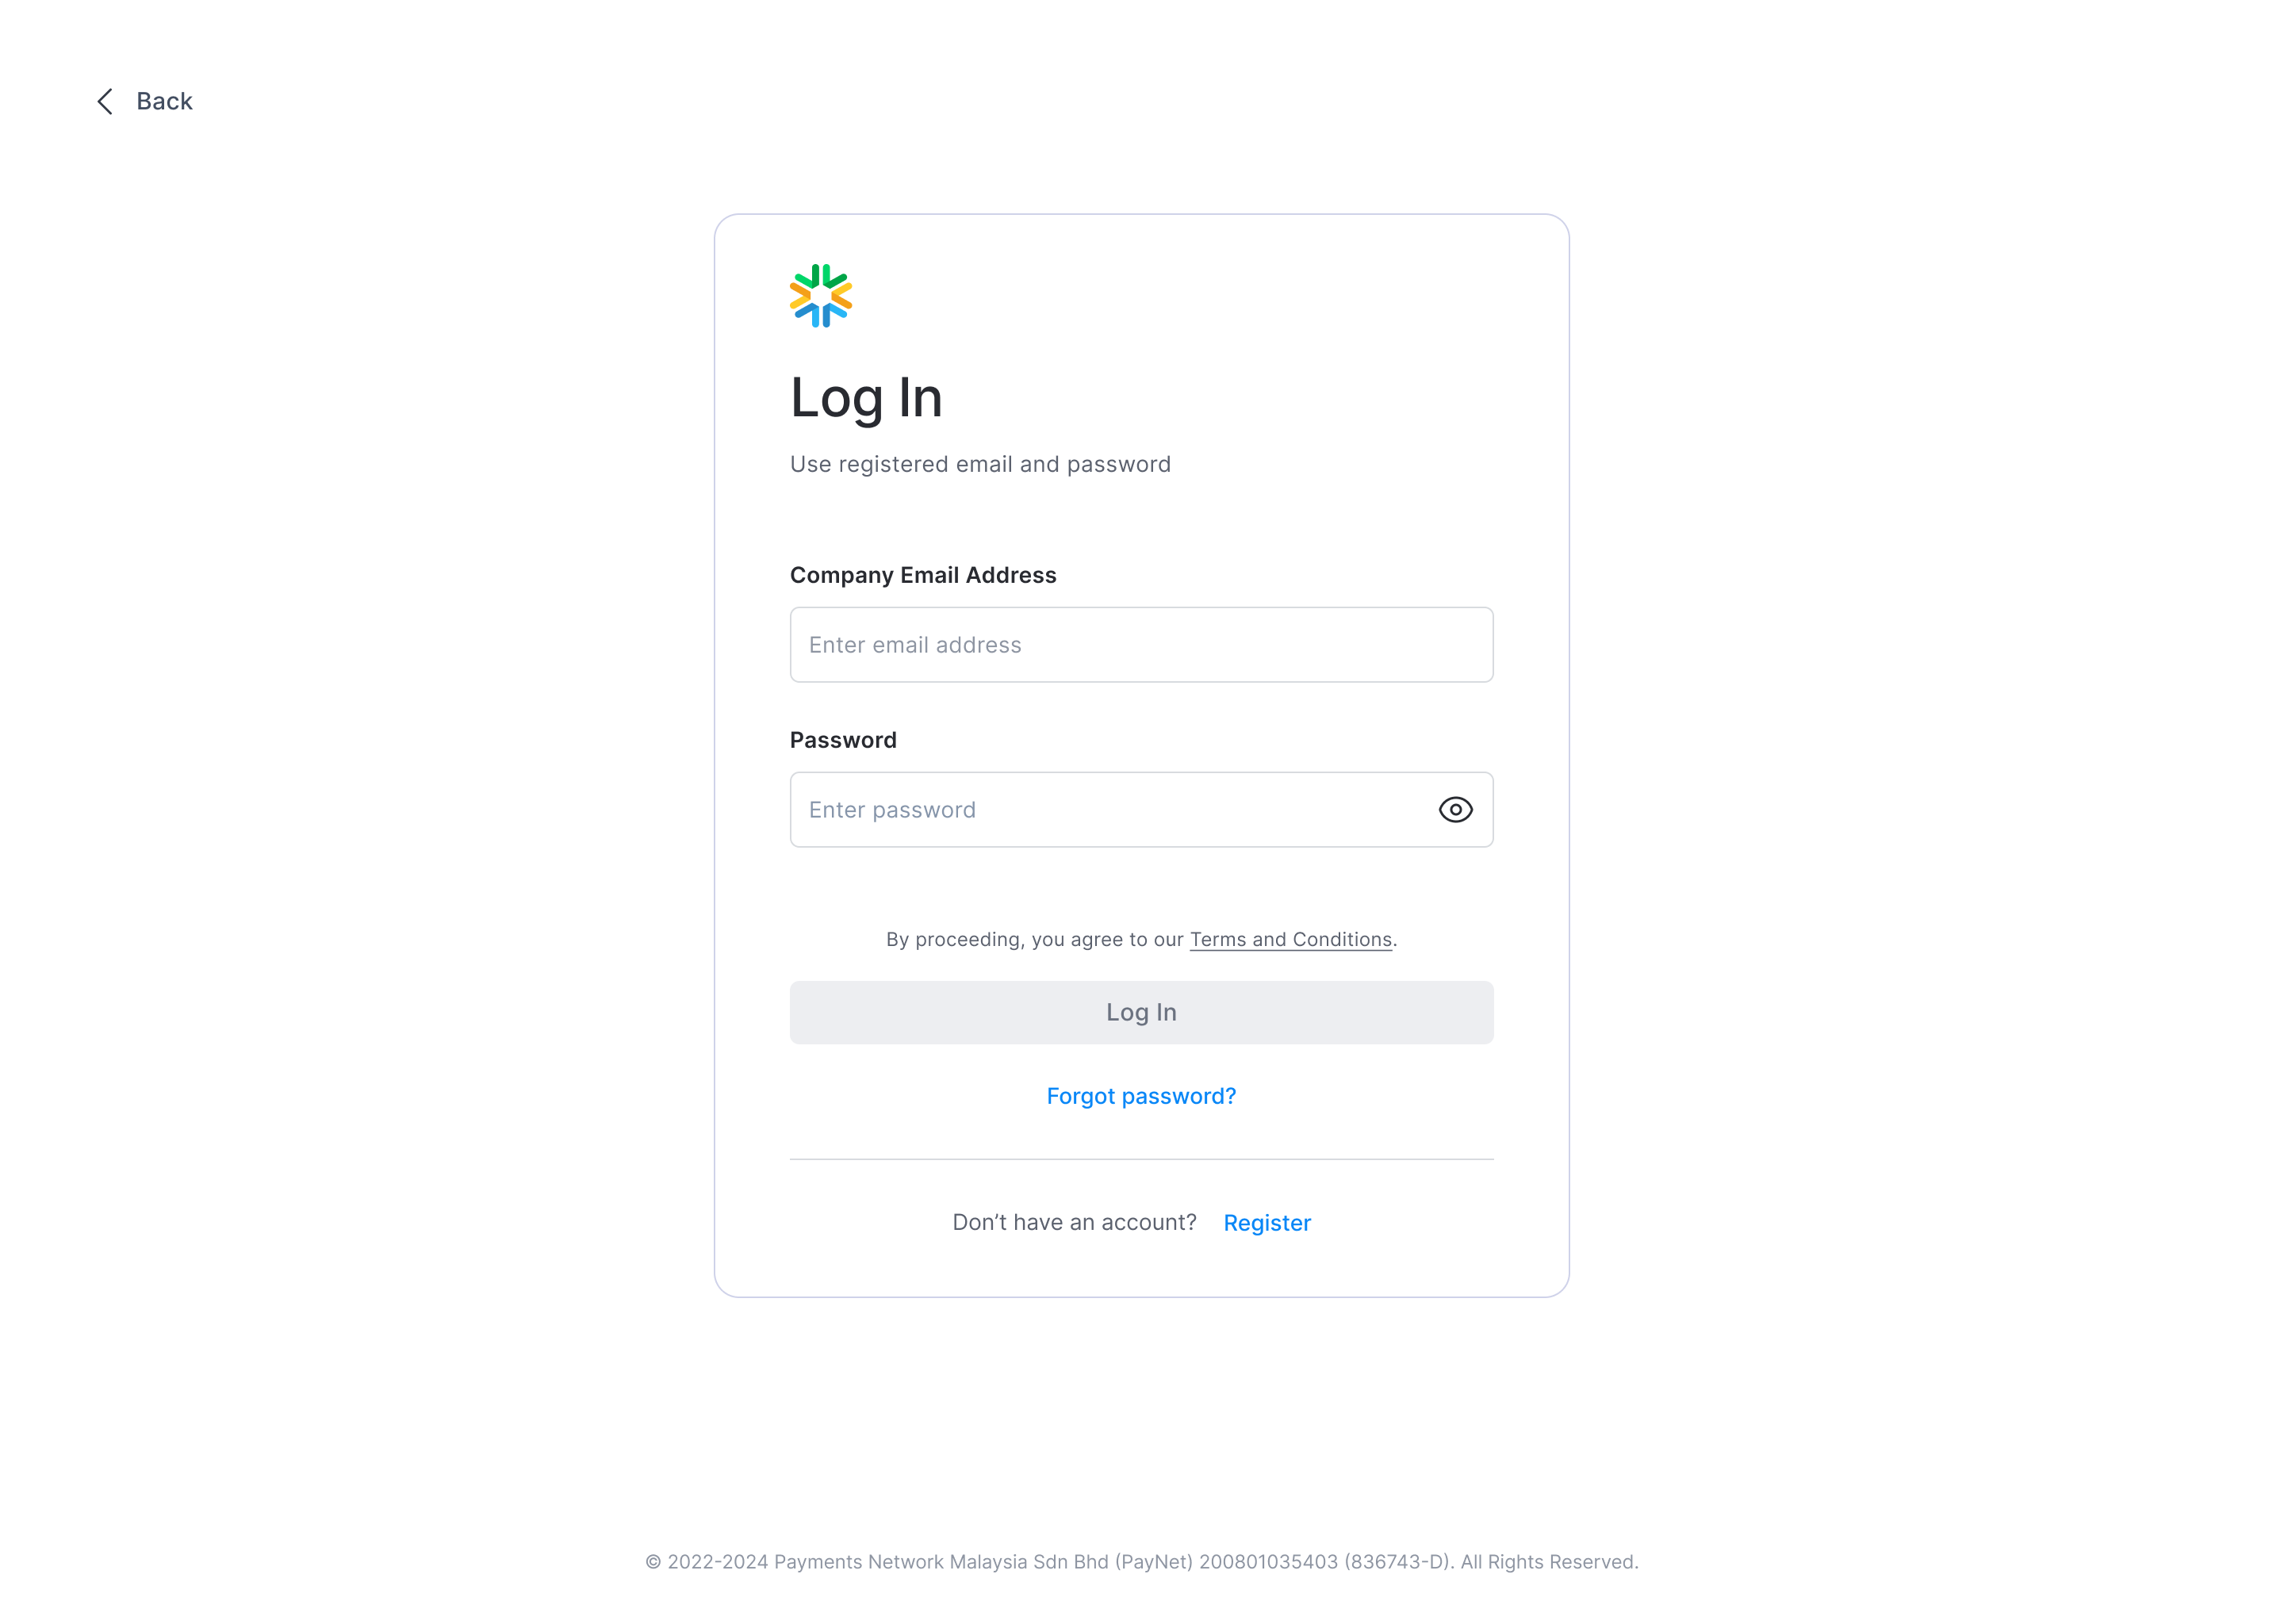The height and width of the screenshot is (1624, 2284).
Task: Toggle password visibility with eye icon
Action: tap(1455, 809)
